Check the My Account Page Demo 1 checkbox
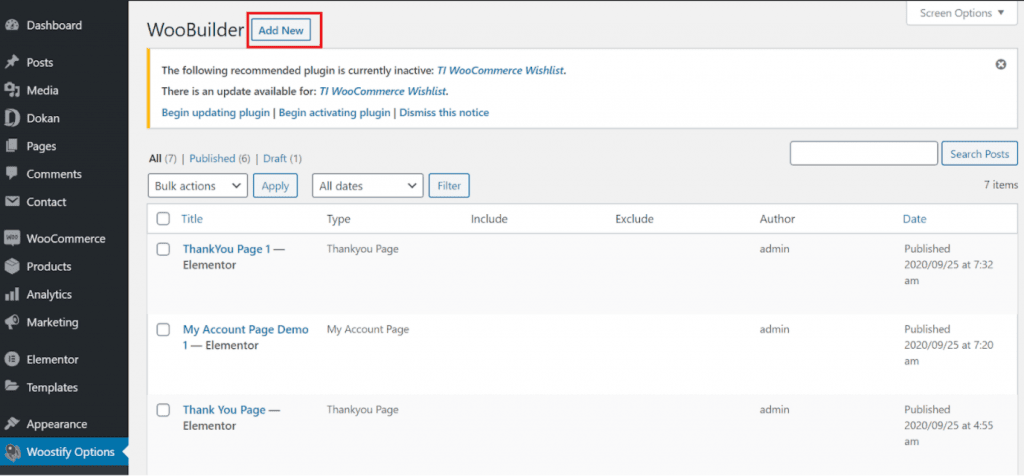The image size is (1024, 476). pyautogui.click(x=163, y=330)
